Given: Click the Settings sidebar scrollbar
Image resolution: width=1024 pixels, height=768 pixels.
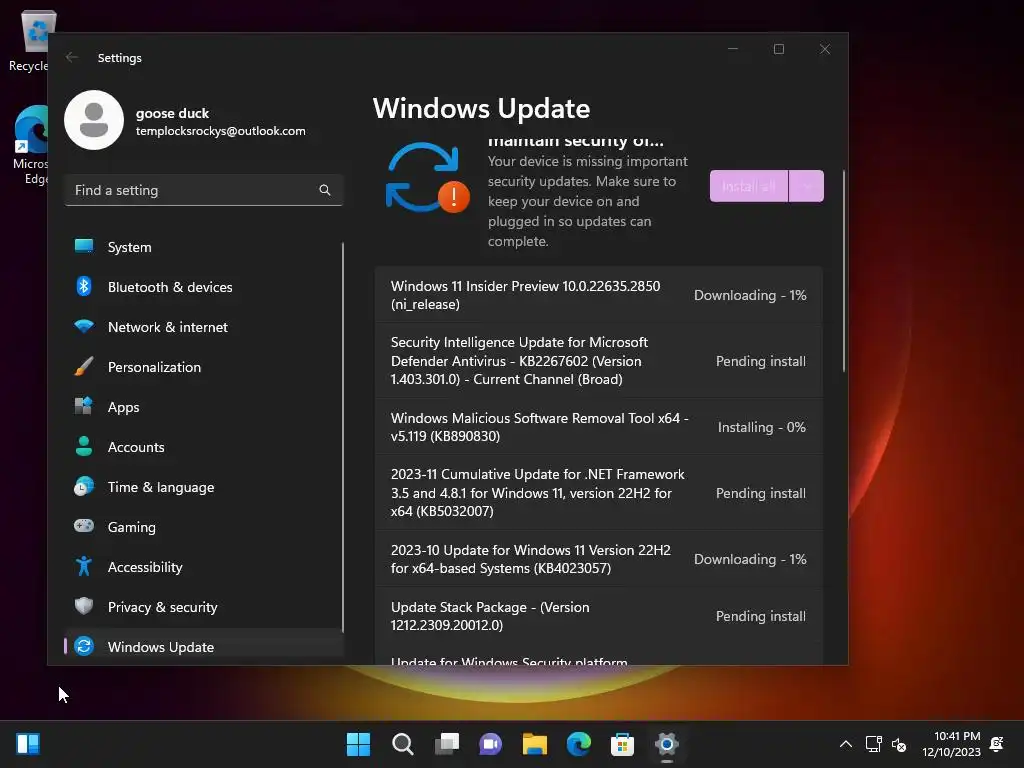Looking at the screenshot, I should coord(342,438).
